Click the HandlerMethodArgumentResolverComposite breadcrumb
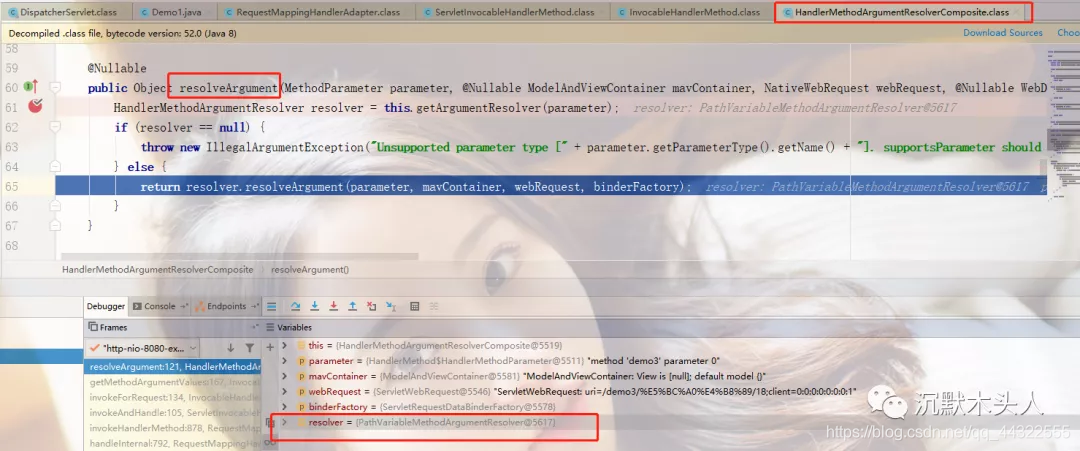1080x451 pixels. click(x=157, y=270)
